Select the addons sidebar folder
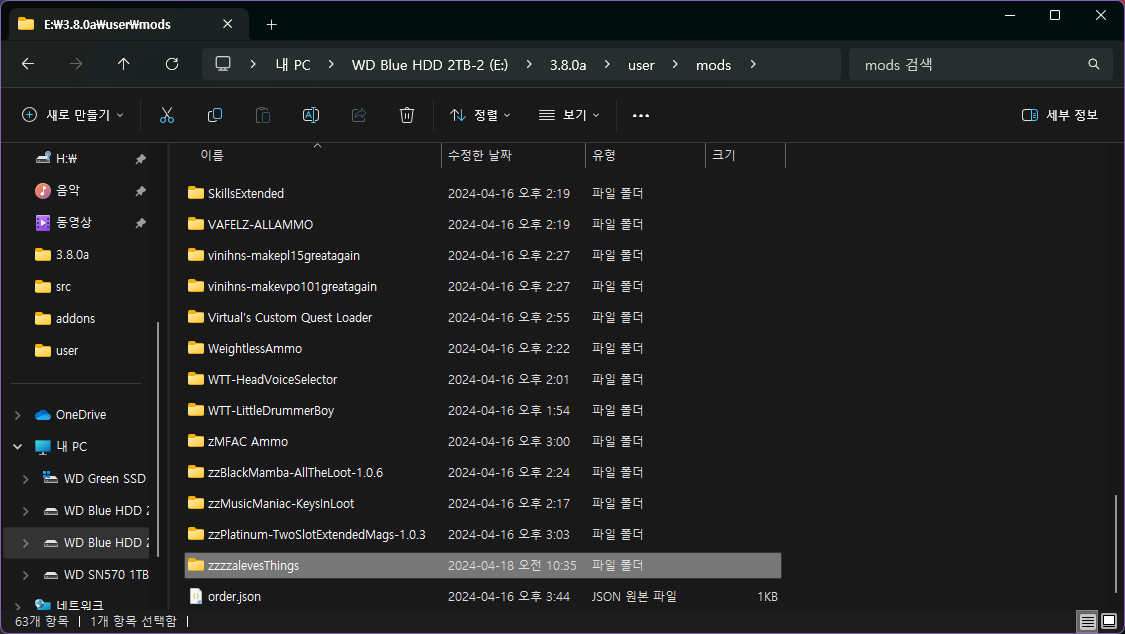The image size is (1125, 634). [x=75, y=318]
